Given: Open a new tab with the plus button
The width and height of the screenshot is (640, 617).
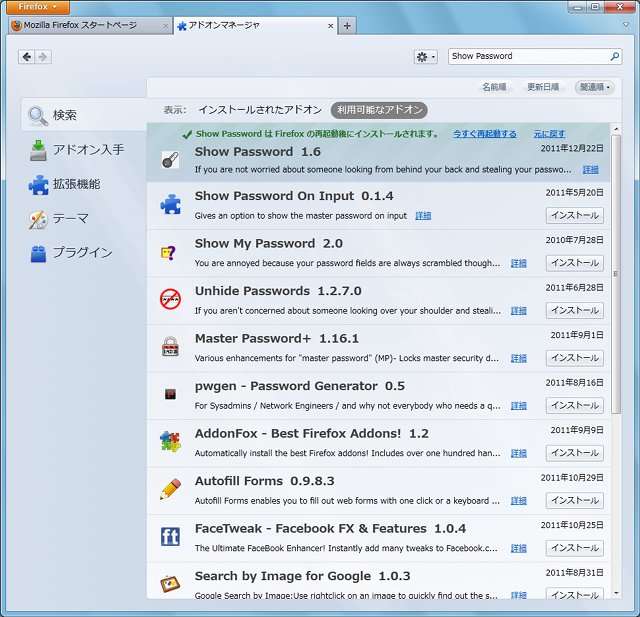Looking at the screenshot, I should 347,26.
